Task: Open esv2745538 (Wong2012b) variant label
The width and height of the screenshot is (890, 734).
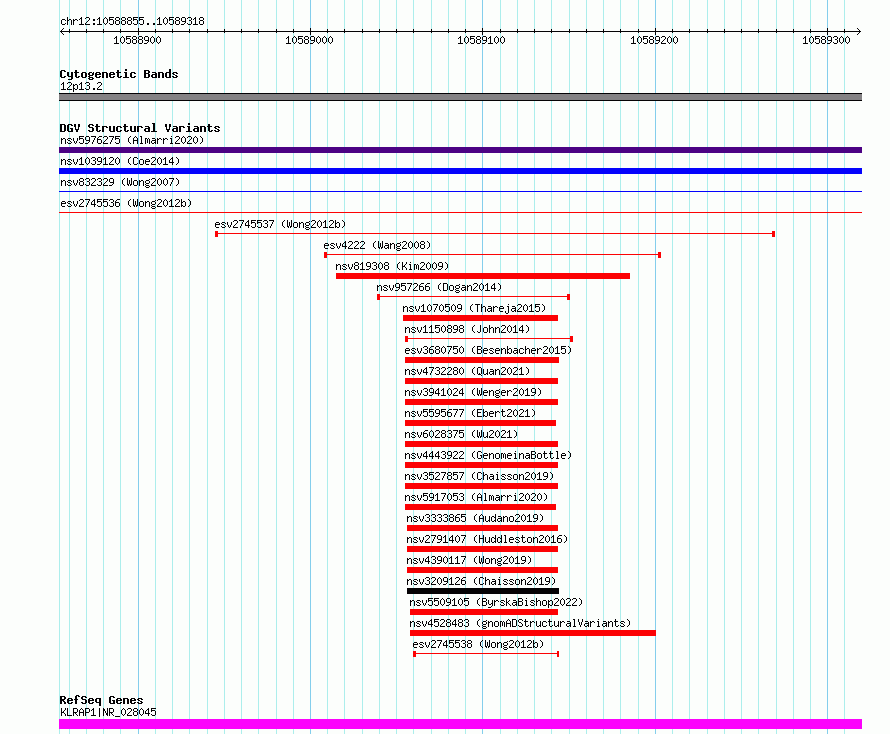Action: tap(478, 644)
